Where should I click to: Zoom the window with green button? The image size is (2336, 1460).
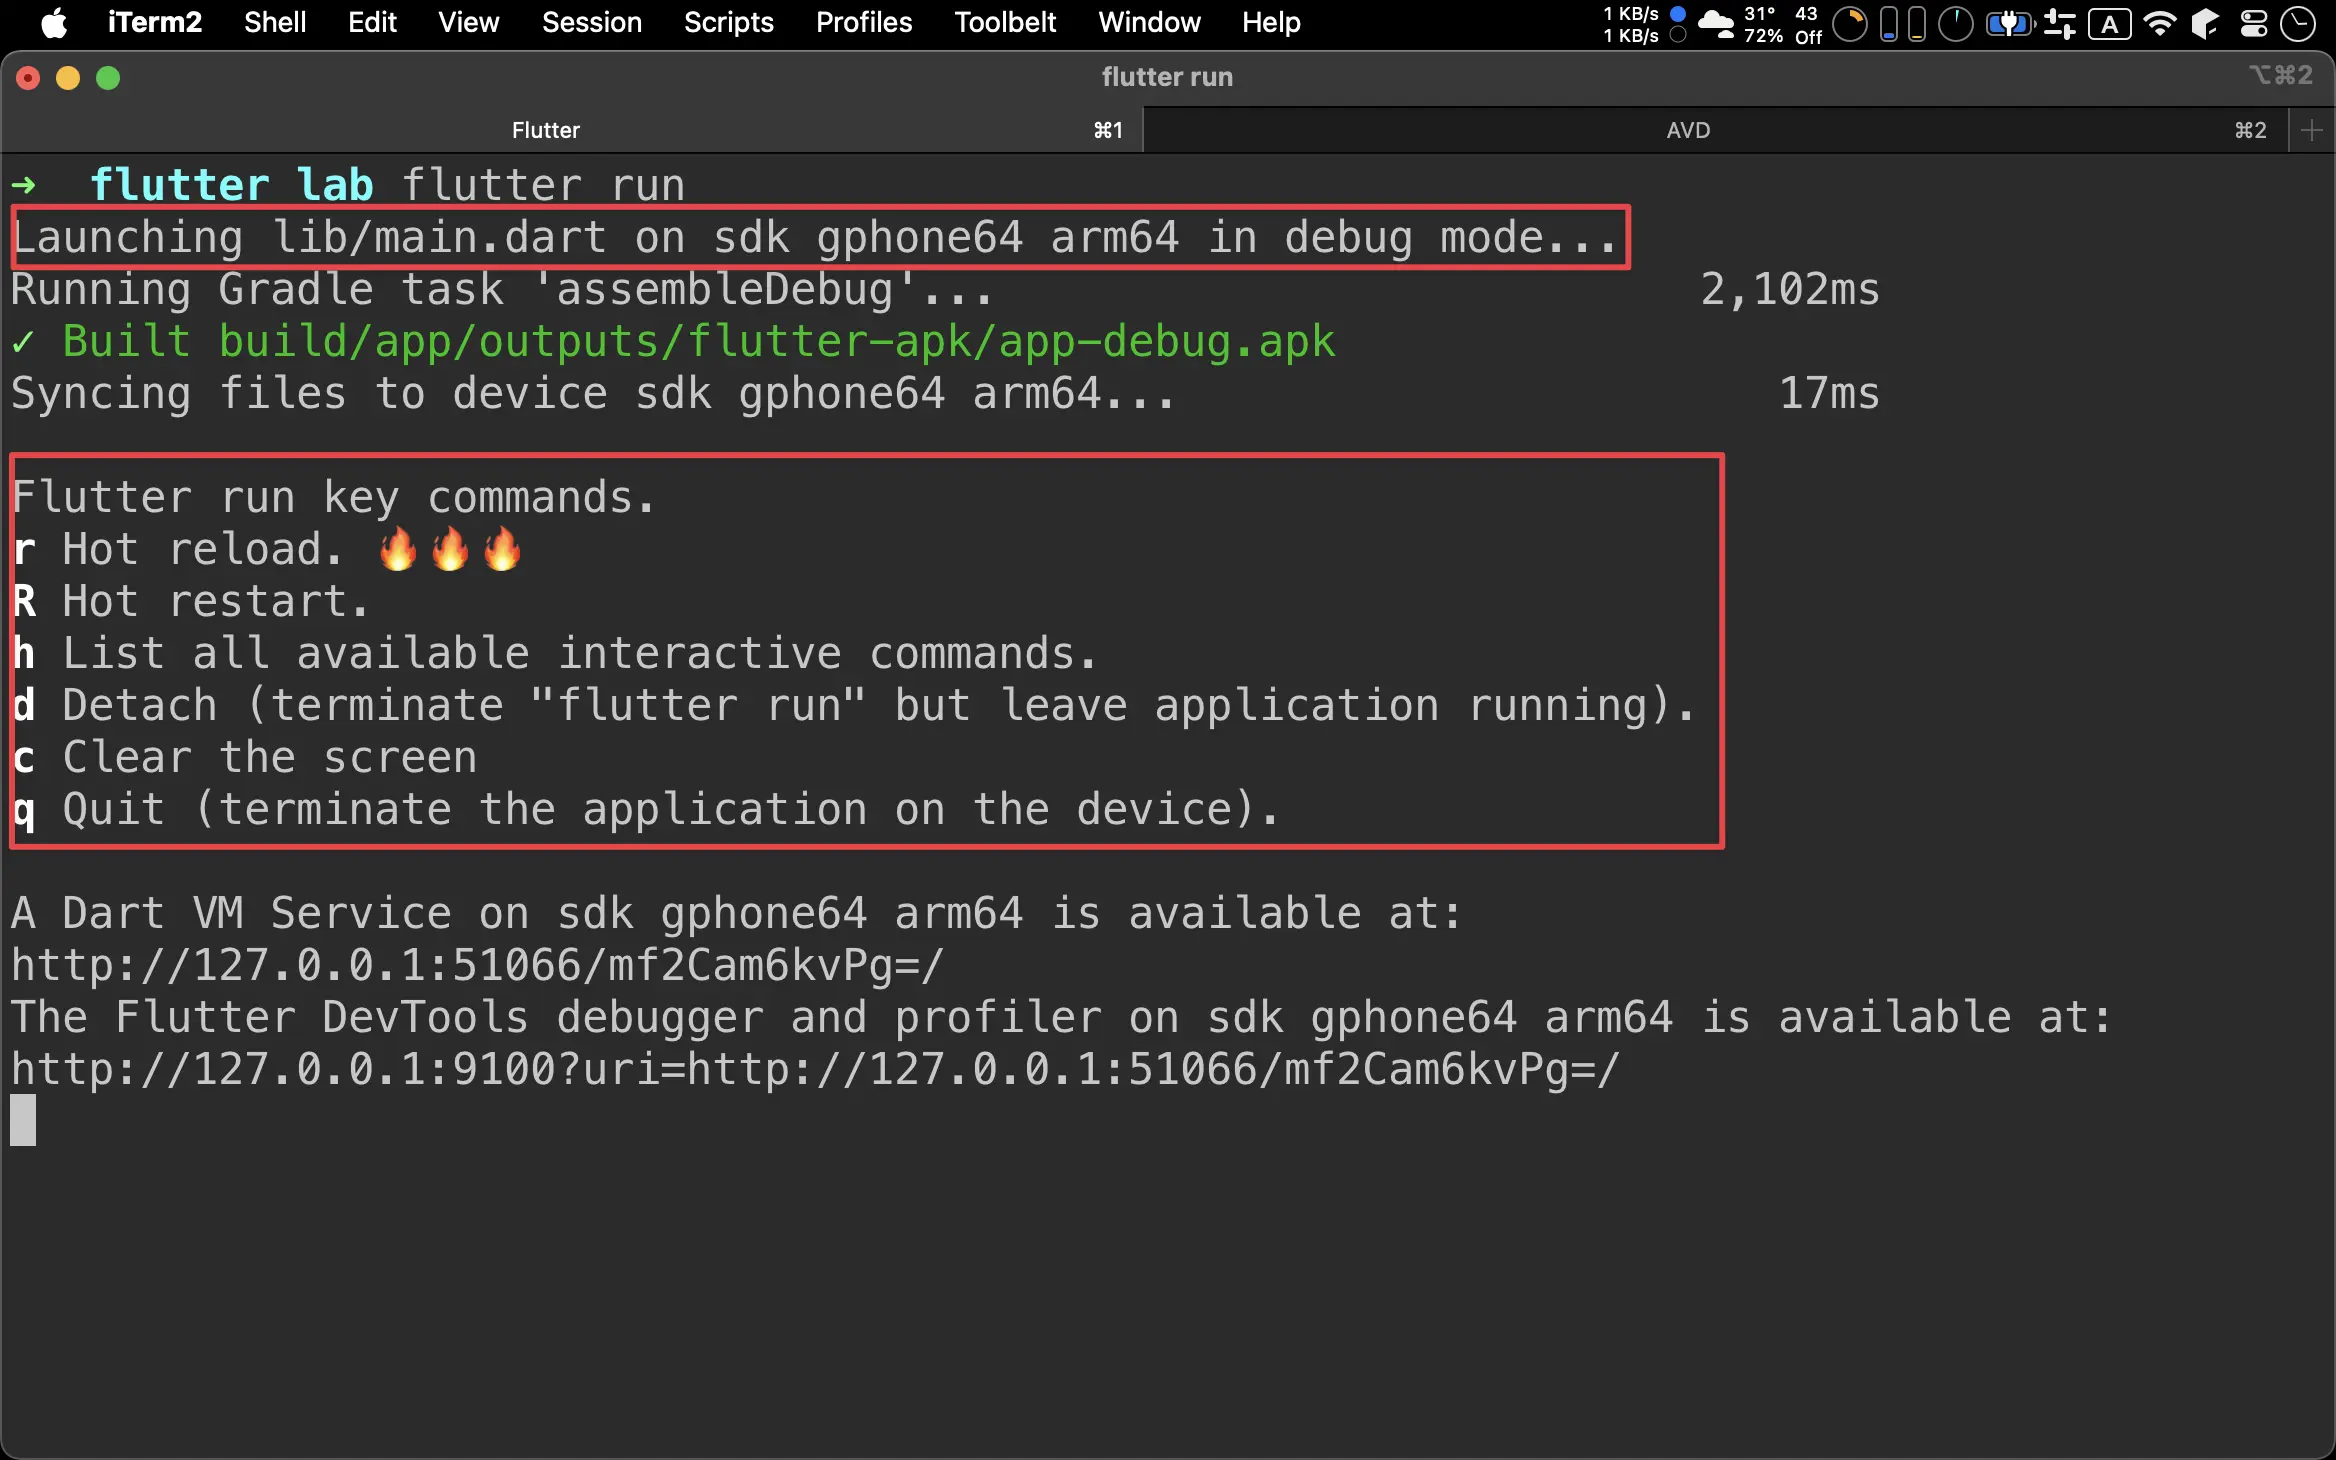108,78
